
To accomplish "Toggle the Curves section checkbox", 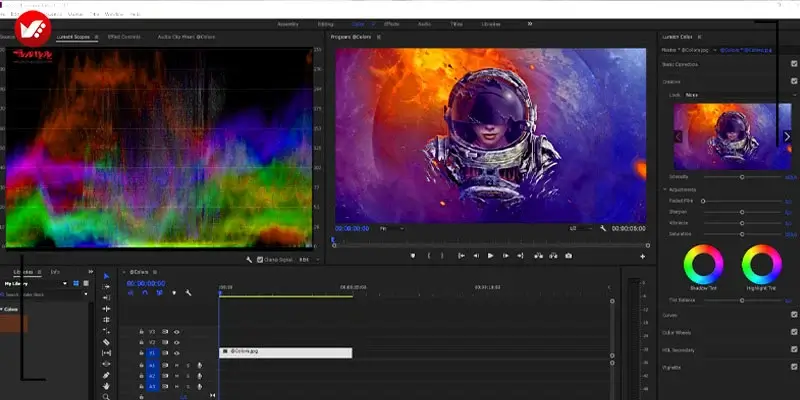I will point(794,315).
